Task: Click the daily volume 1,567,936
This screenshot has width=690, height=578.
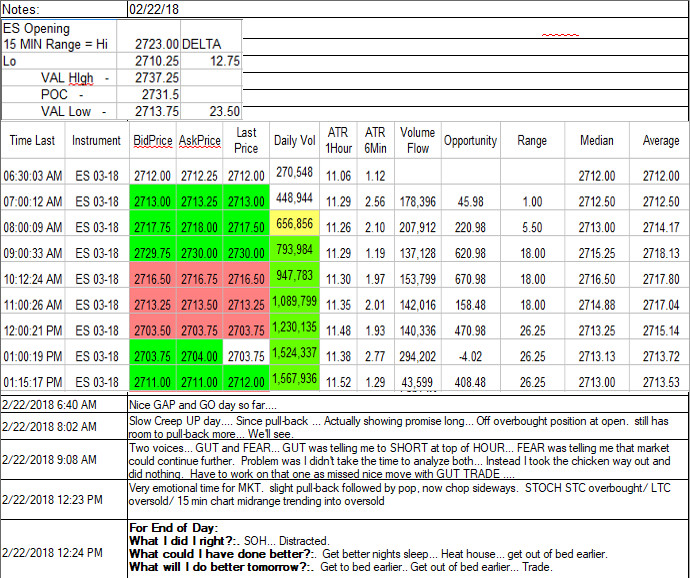Action: (x=295, y=378)
